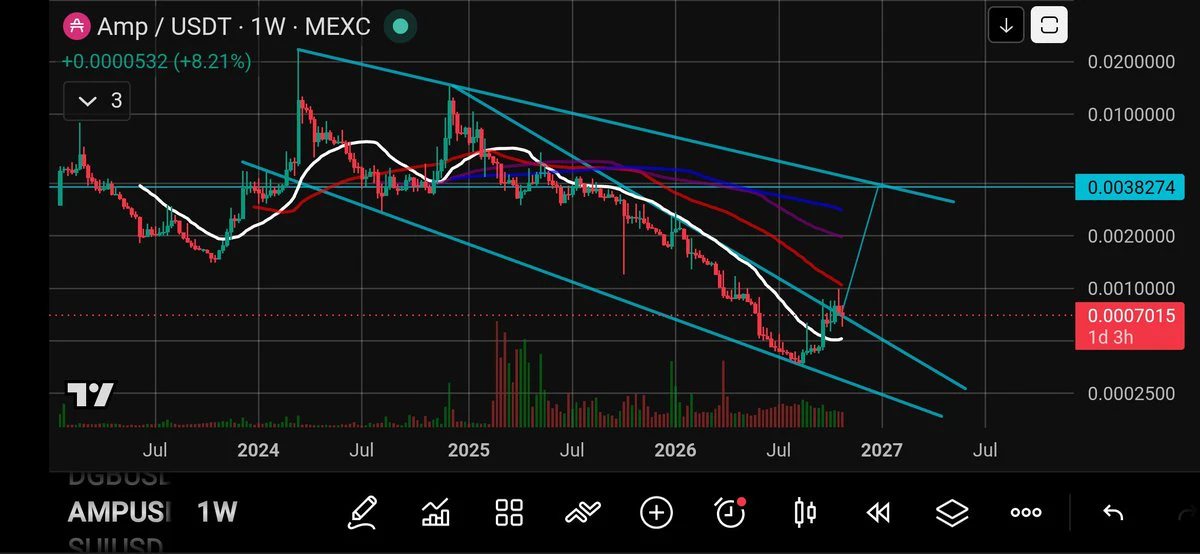The image size is (1200, 554).
Task: Tap the +0.0000532 (+8.21%) change text
Action: 156,61
